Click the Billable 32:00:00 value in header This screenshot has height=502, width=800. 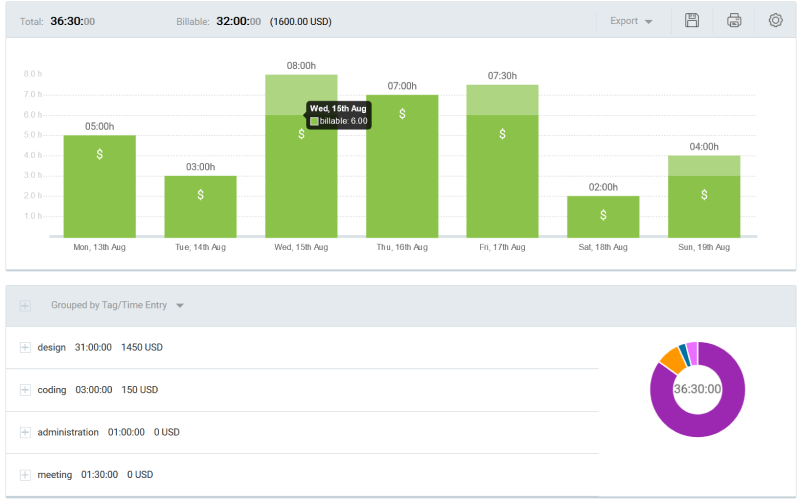click(x=238, y=21)
